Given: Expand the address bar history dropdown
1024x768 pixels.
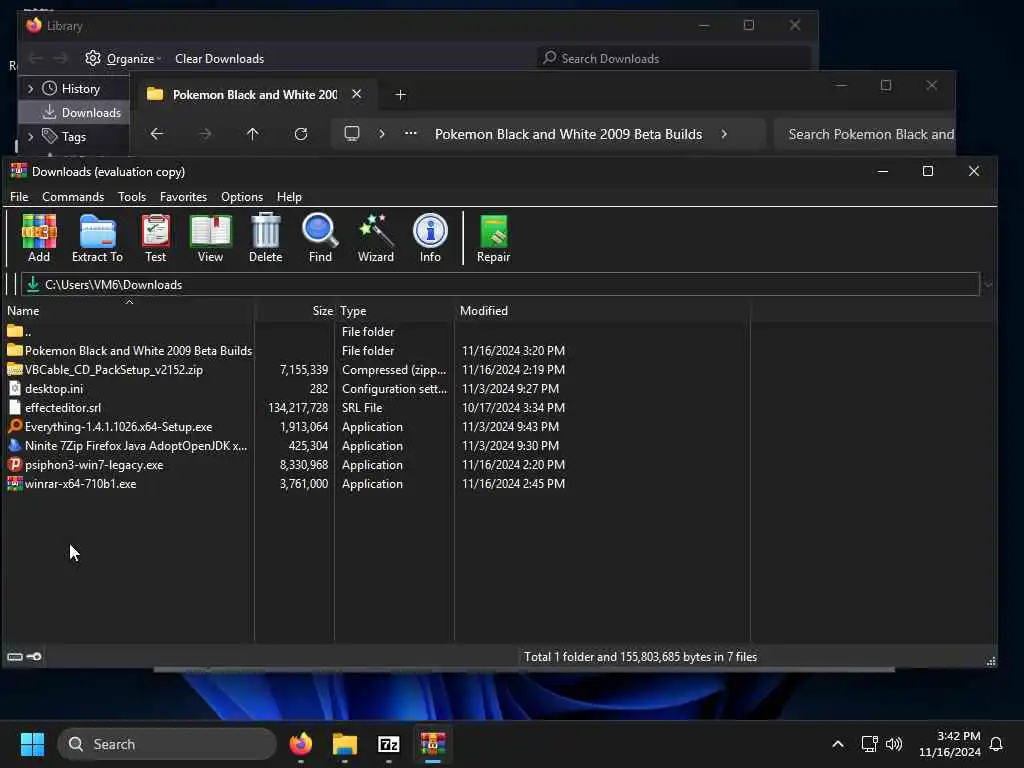Looking at the screenshot, I should click(x=988, y=285).
